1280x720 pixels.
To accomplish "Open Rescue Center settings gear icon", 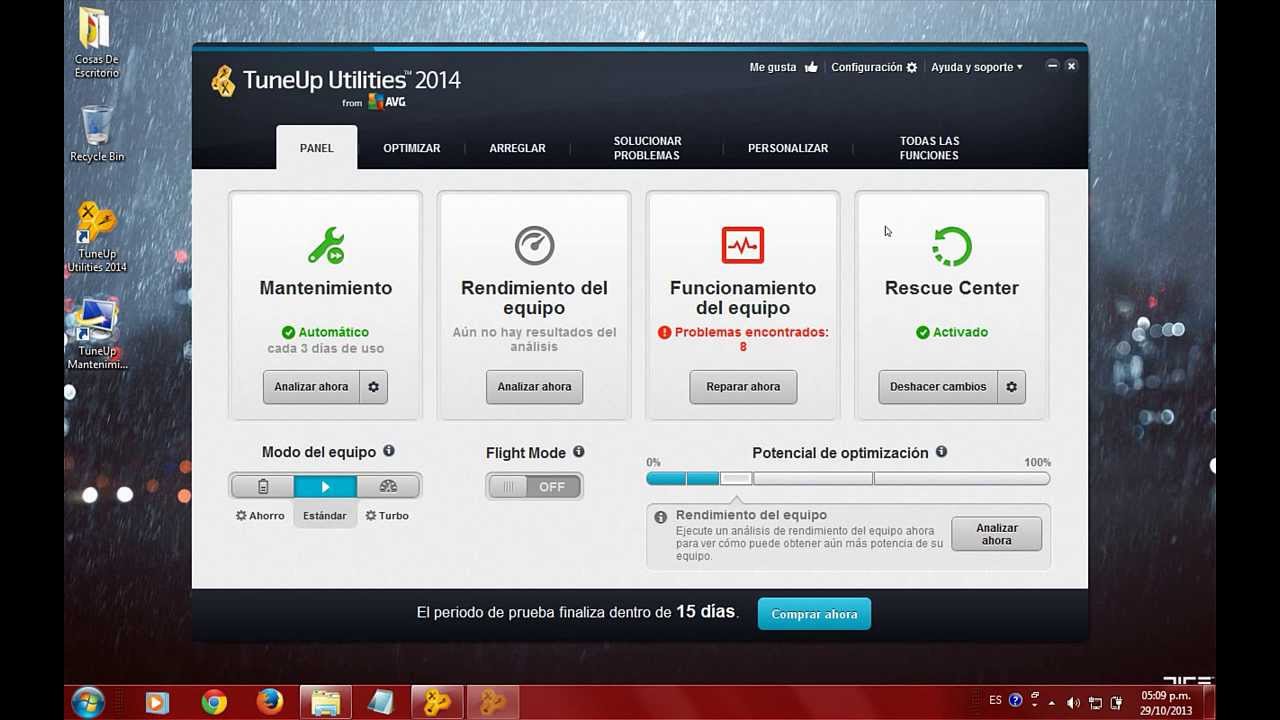I will point(1011,387).
